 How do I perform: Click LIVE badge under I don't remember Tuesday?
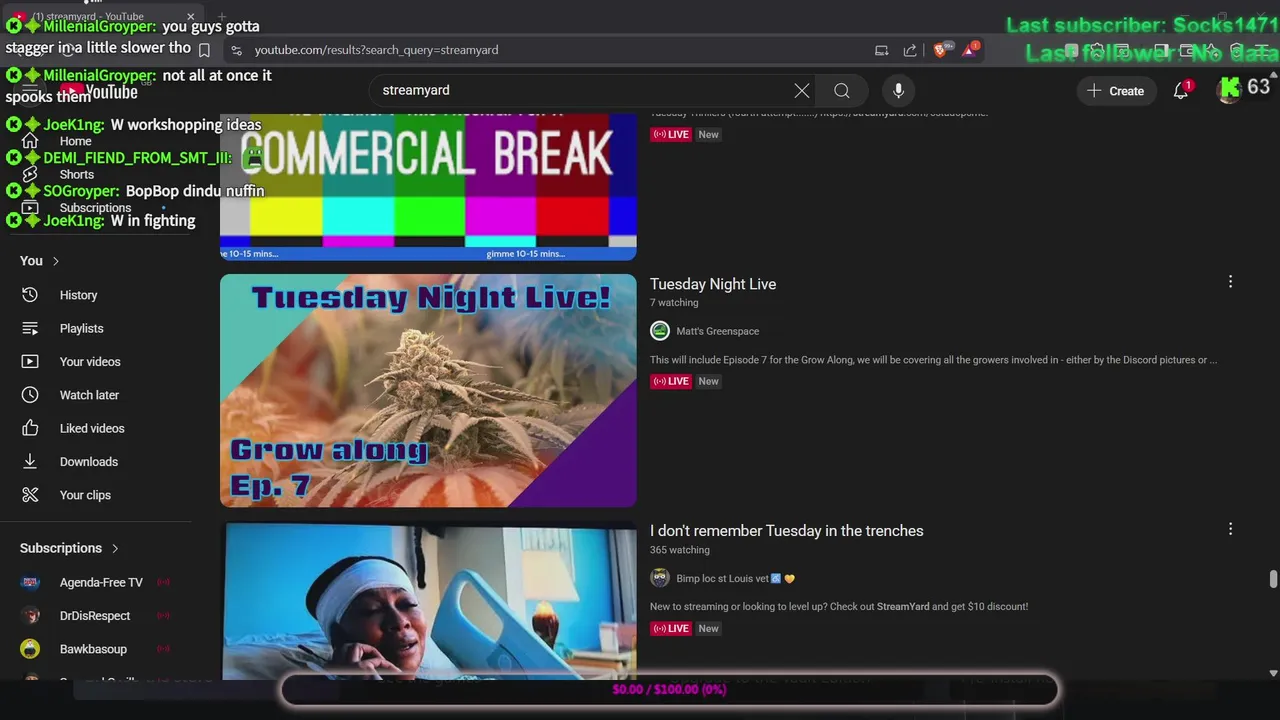671,628
